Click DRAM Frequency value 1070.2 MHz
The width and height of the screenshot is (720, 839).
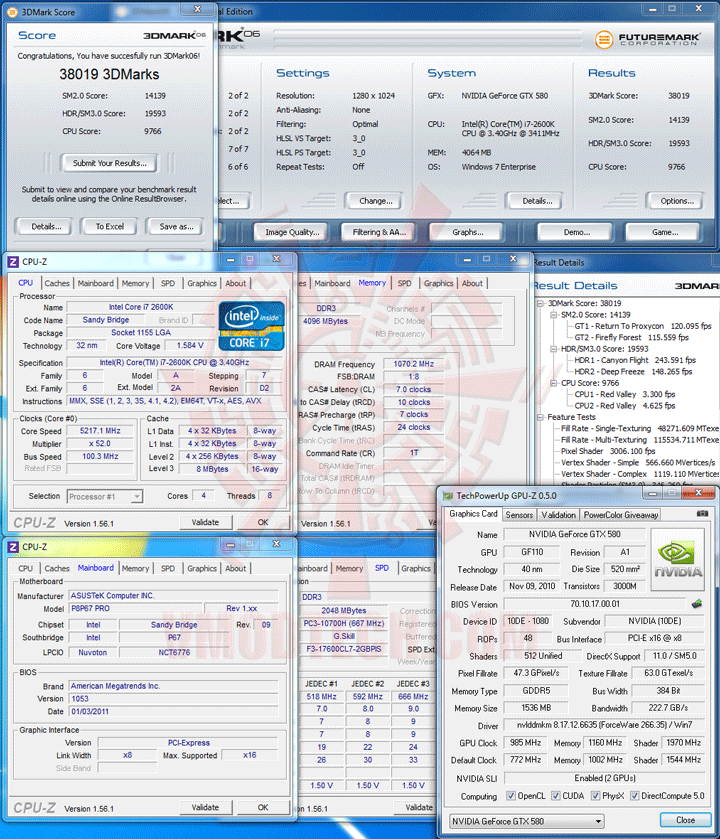pos(413,364)
